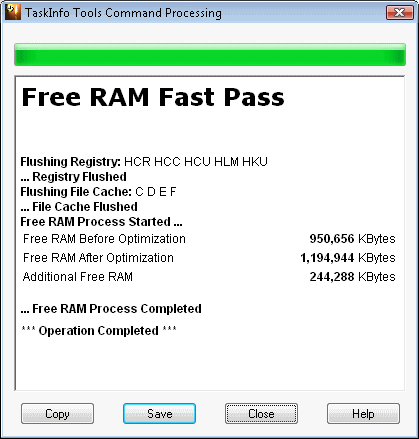The width and height of the screenshot is (419, 439).
Task: Click the 1,194,944 KBytes value
Action: [x=348, y=258]
